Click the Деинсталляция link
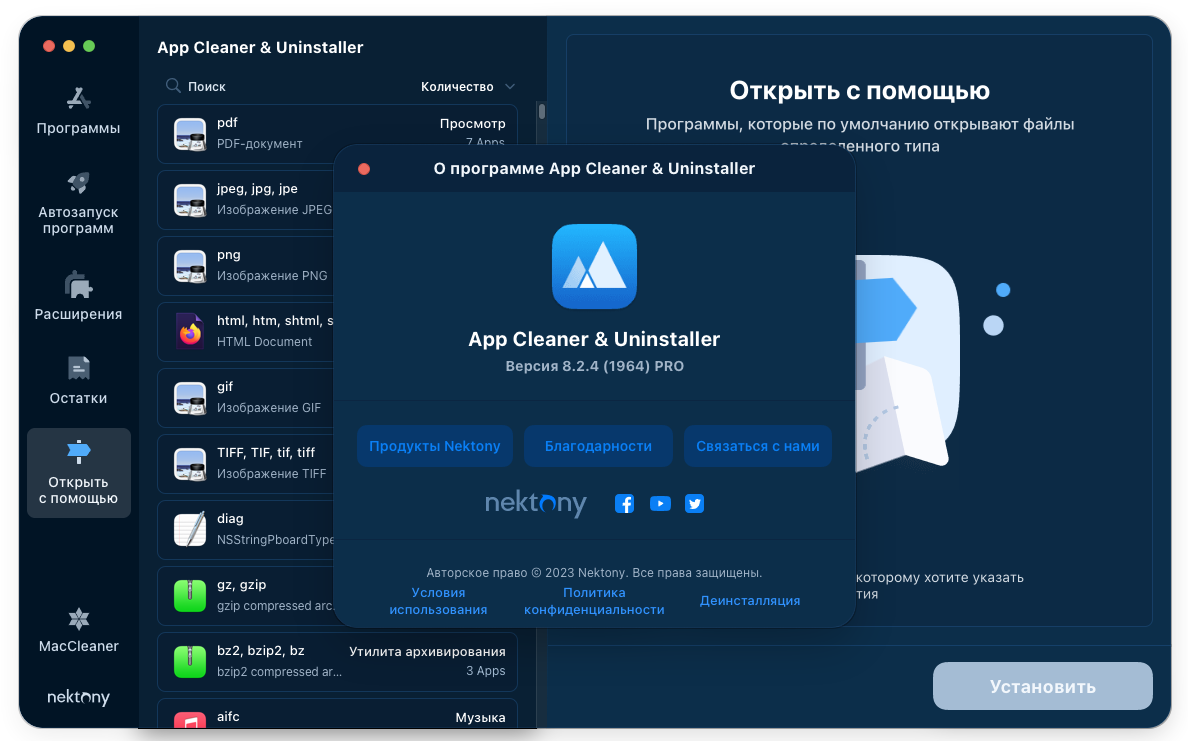The height and width of the screenshot is (741, 1188). coord(749,601)
